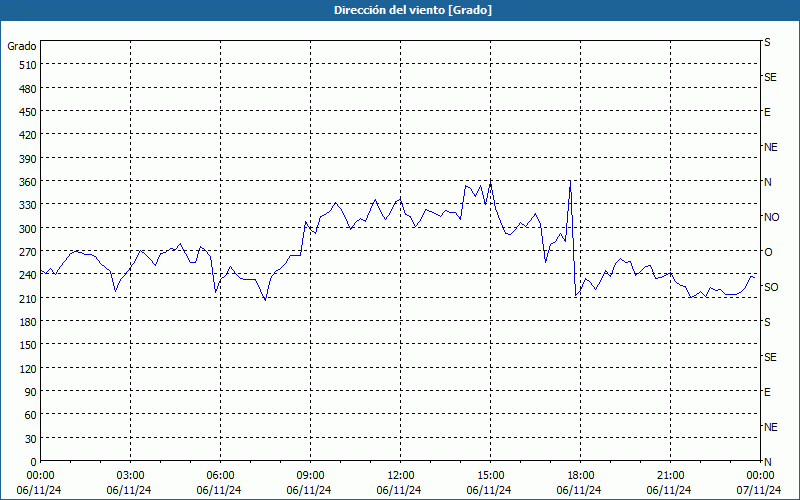Click the 90 degree axis label
The height and width of the screenshot is (500, 800).
(x=31, y=392)
